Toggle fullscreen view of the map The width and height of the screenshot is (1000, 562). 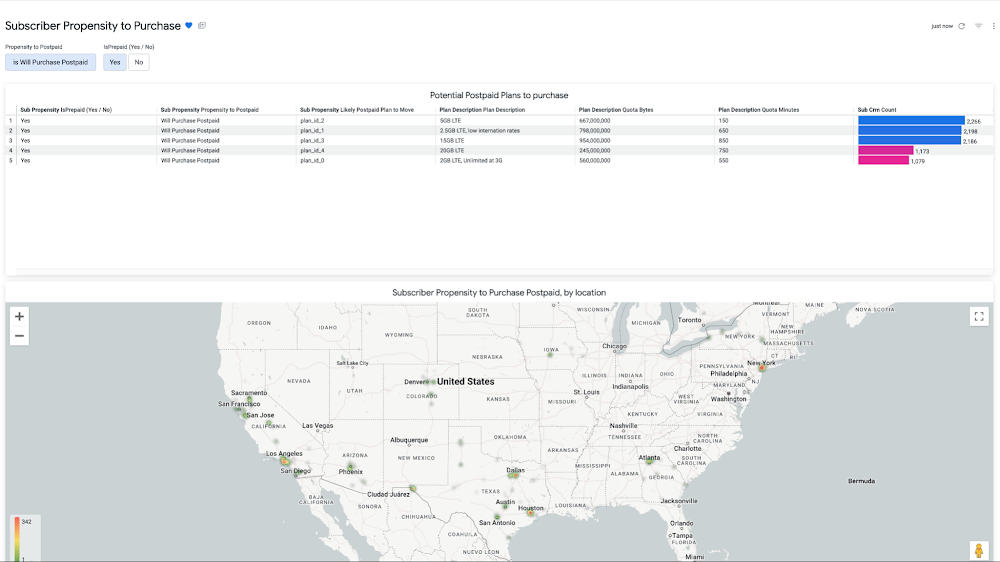[979, 316]
